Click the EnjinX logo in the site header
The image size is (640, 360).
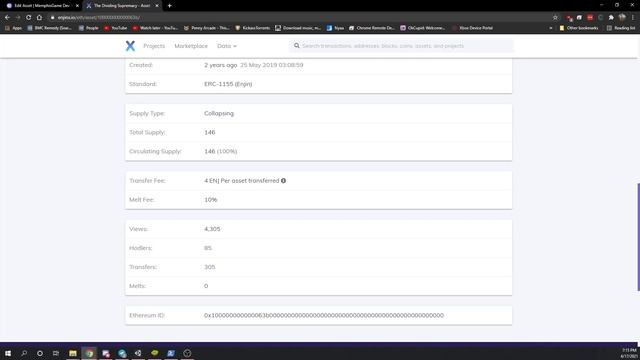tap(130, 46)
